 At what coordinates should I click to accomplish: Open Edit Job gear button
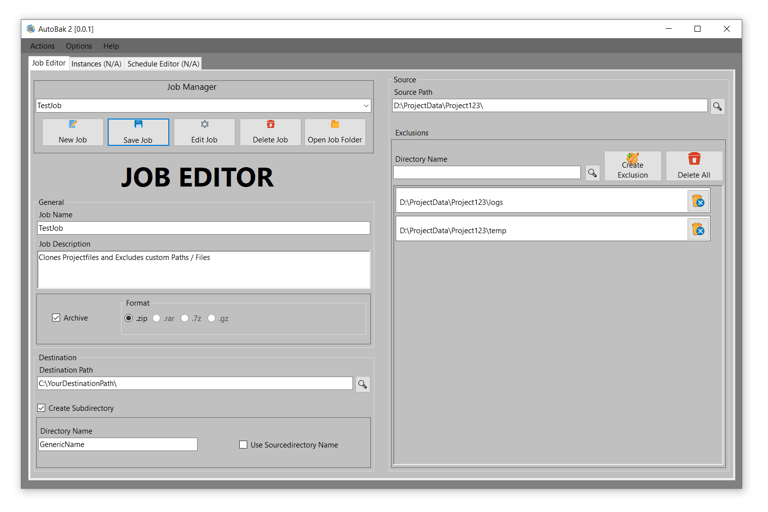pyautogui.click(x=204, y=132)
